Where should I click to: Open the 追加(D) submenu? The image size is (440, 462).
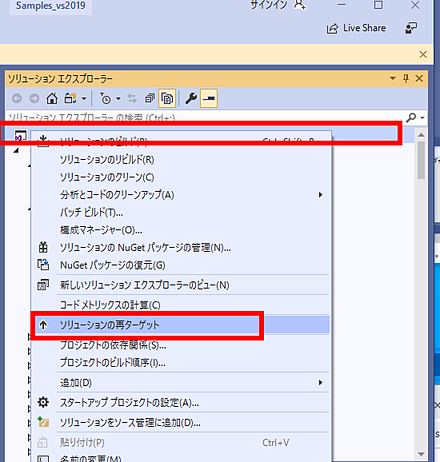(x=182, y=383)
